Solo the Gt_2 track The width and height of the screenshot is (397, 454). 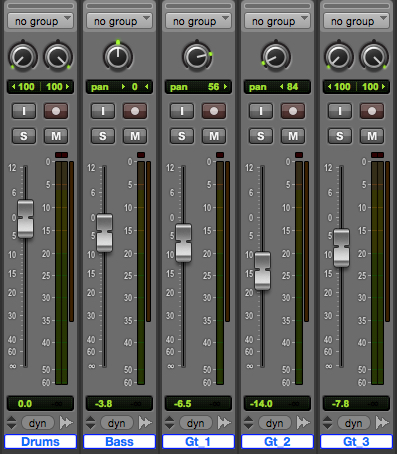(x=261, y=136)
